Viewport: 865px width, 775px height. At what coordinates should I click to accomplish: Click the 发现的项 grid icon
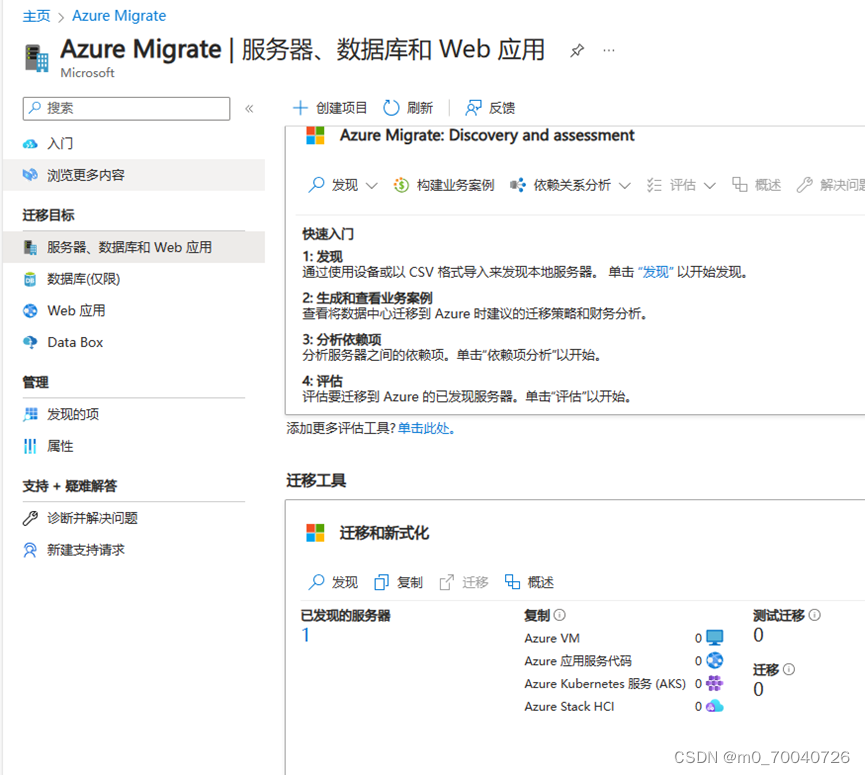tap(30, 414)
